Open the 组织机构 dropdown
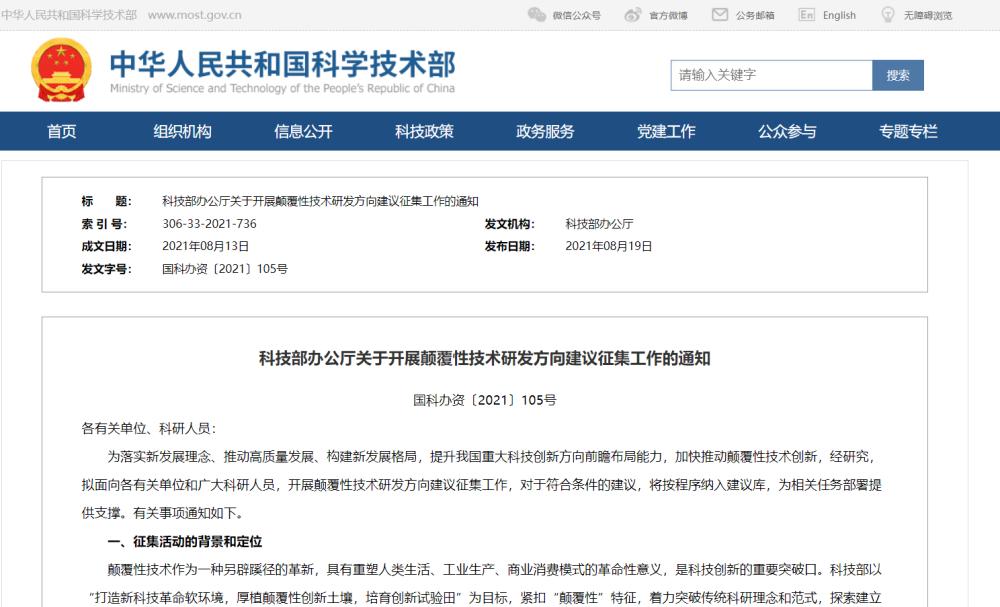The image size is (1000, 607). coord(181,131)
